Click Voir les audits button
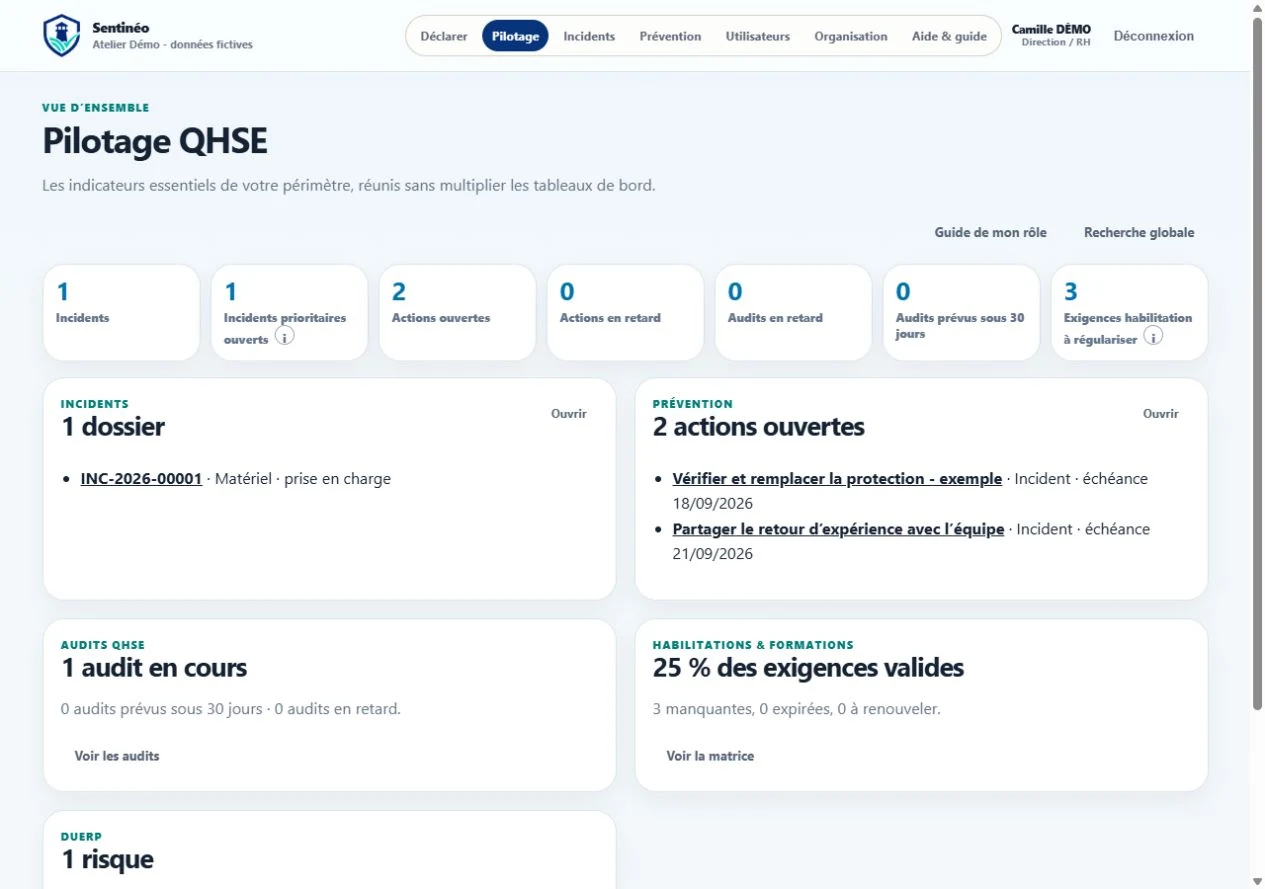This screenshot has width=1265, height=889. tap(117, 756)
